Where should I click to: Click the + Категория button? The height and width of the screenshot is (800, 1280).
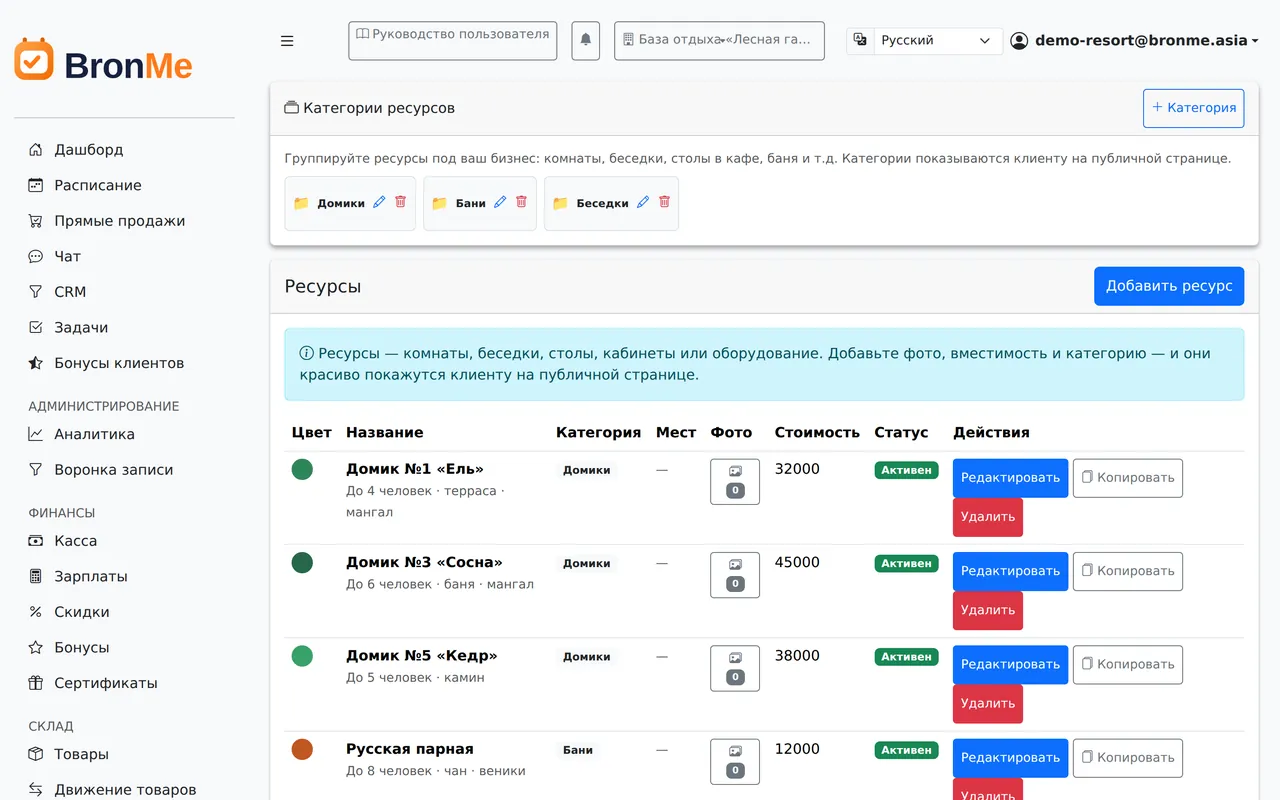[1193, 108]
